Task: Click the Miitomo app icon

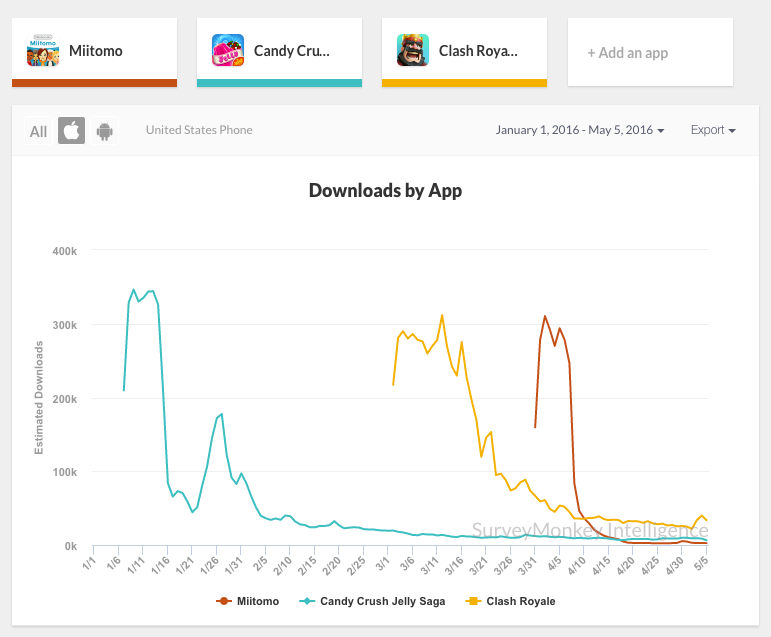Action: pyautogui.click(x=43, y=50)
